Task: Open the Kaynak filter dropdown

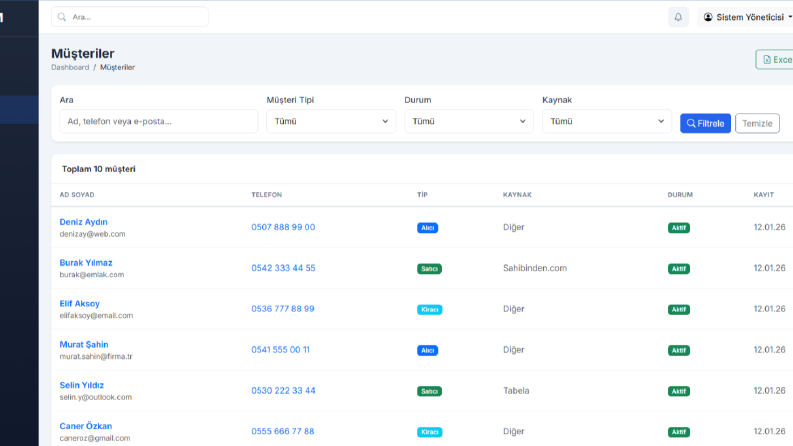Action: pos(607,121)
